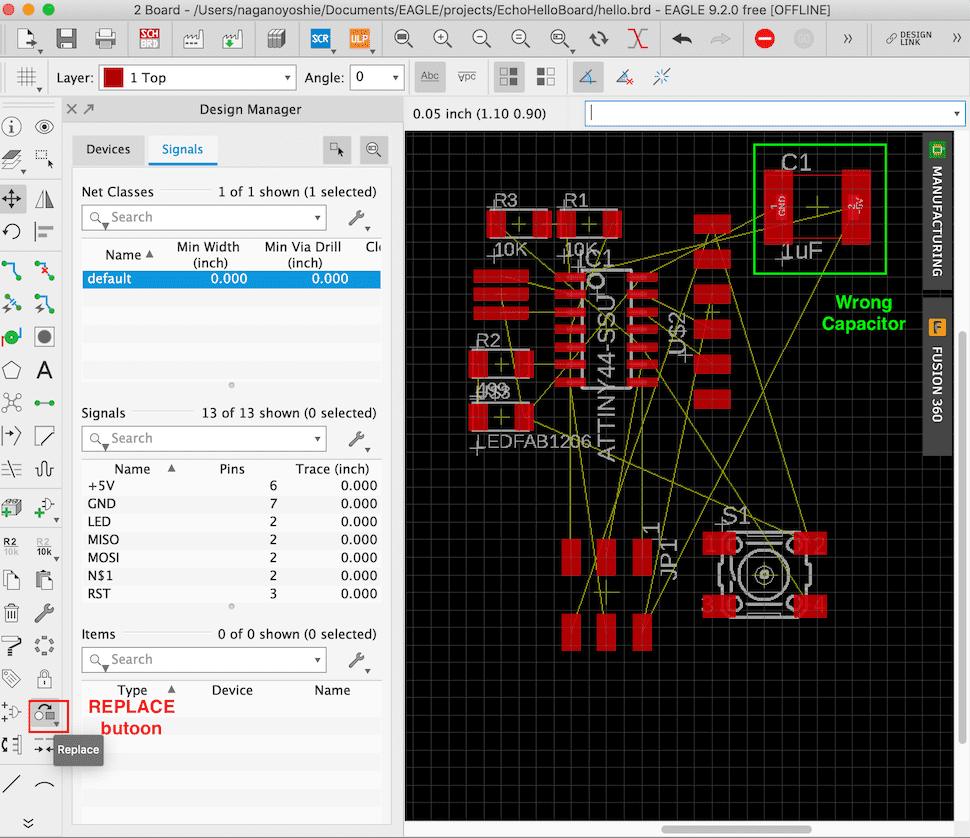
Task: Click the Replace tool in the left toolbar
Action: (43, 714)
